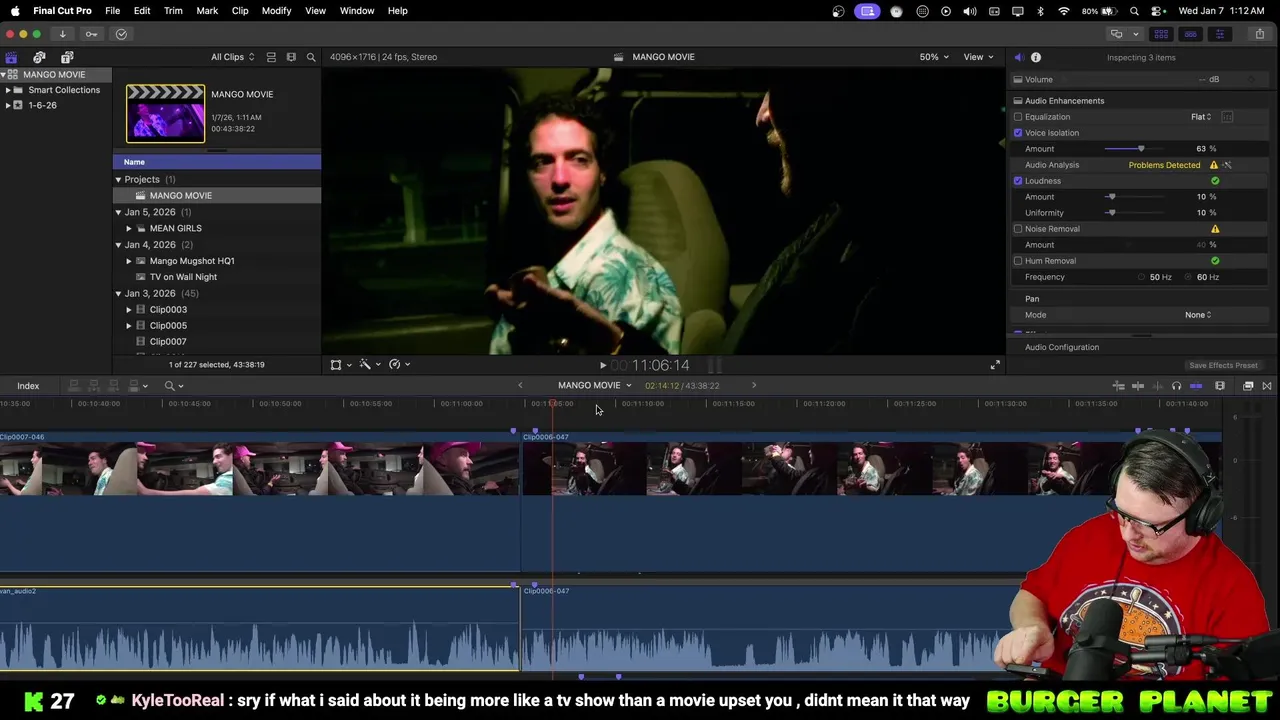The image size is (1280, 720).
Task: Open Background Tasks checkmark button
Action: pyautogui.click(x=121, y=34)
